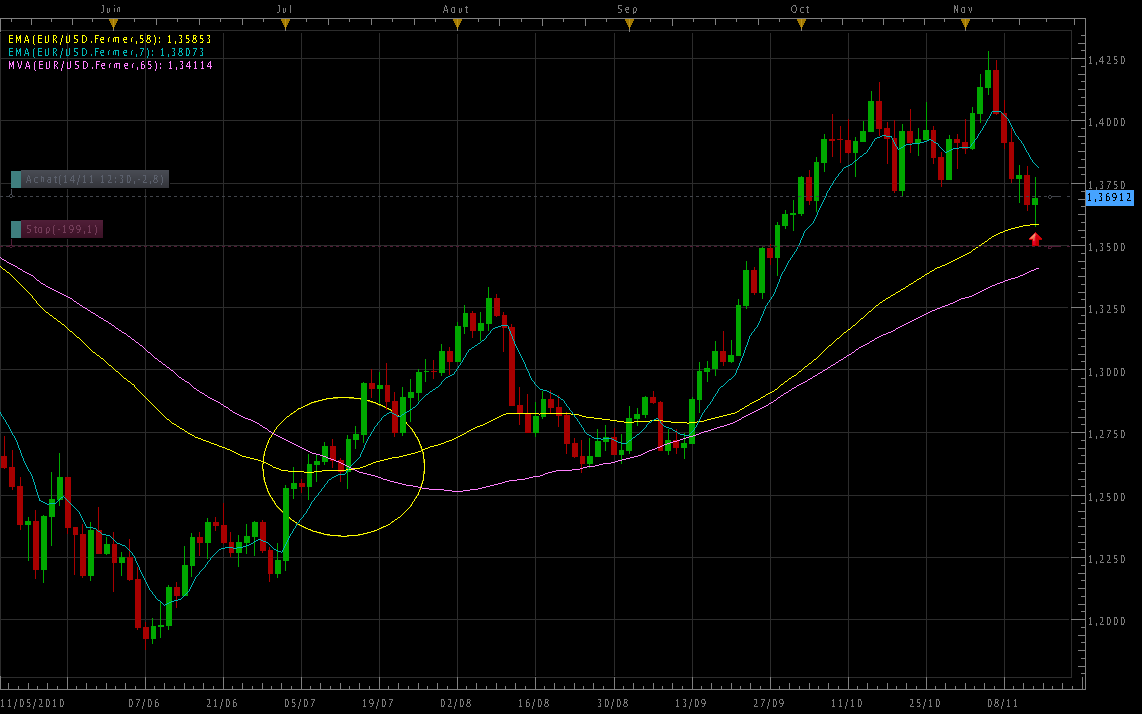Click the 13/09 date axis label
Image resolution: width=1142 pixels, height=714 pixels.
coord(690,704)
